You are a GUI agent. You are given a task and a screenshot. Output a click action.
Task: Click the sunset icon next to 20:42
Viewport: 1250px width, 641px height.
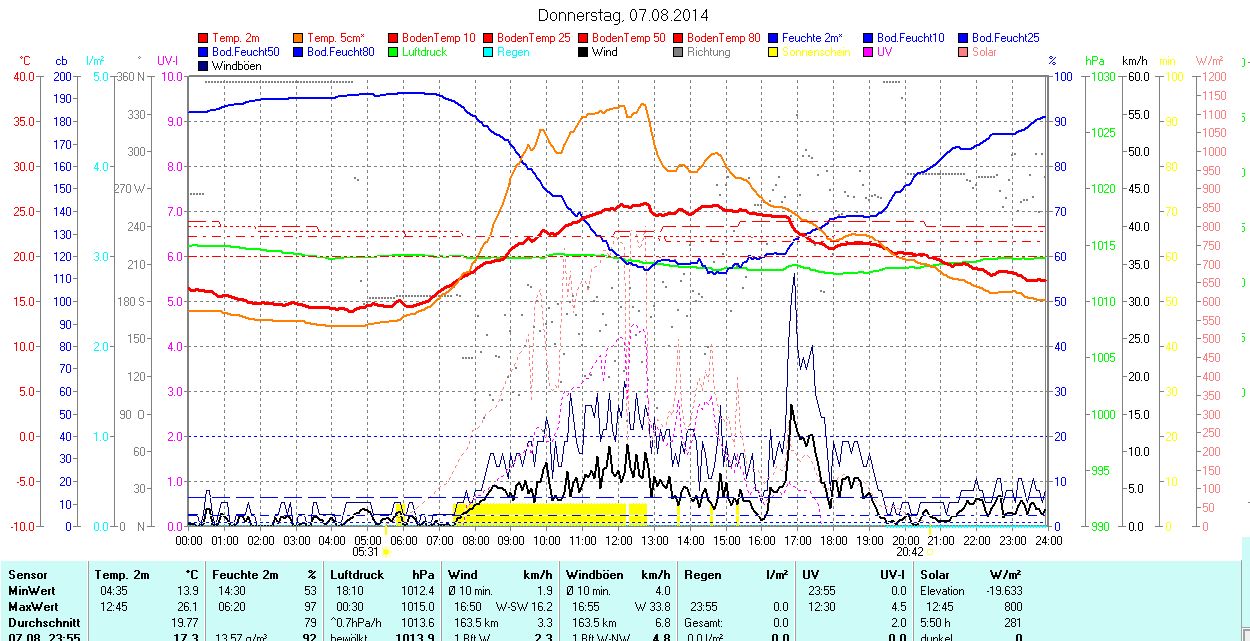930,552
